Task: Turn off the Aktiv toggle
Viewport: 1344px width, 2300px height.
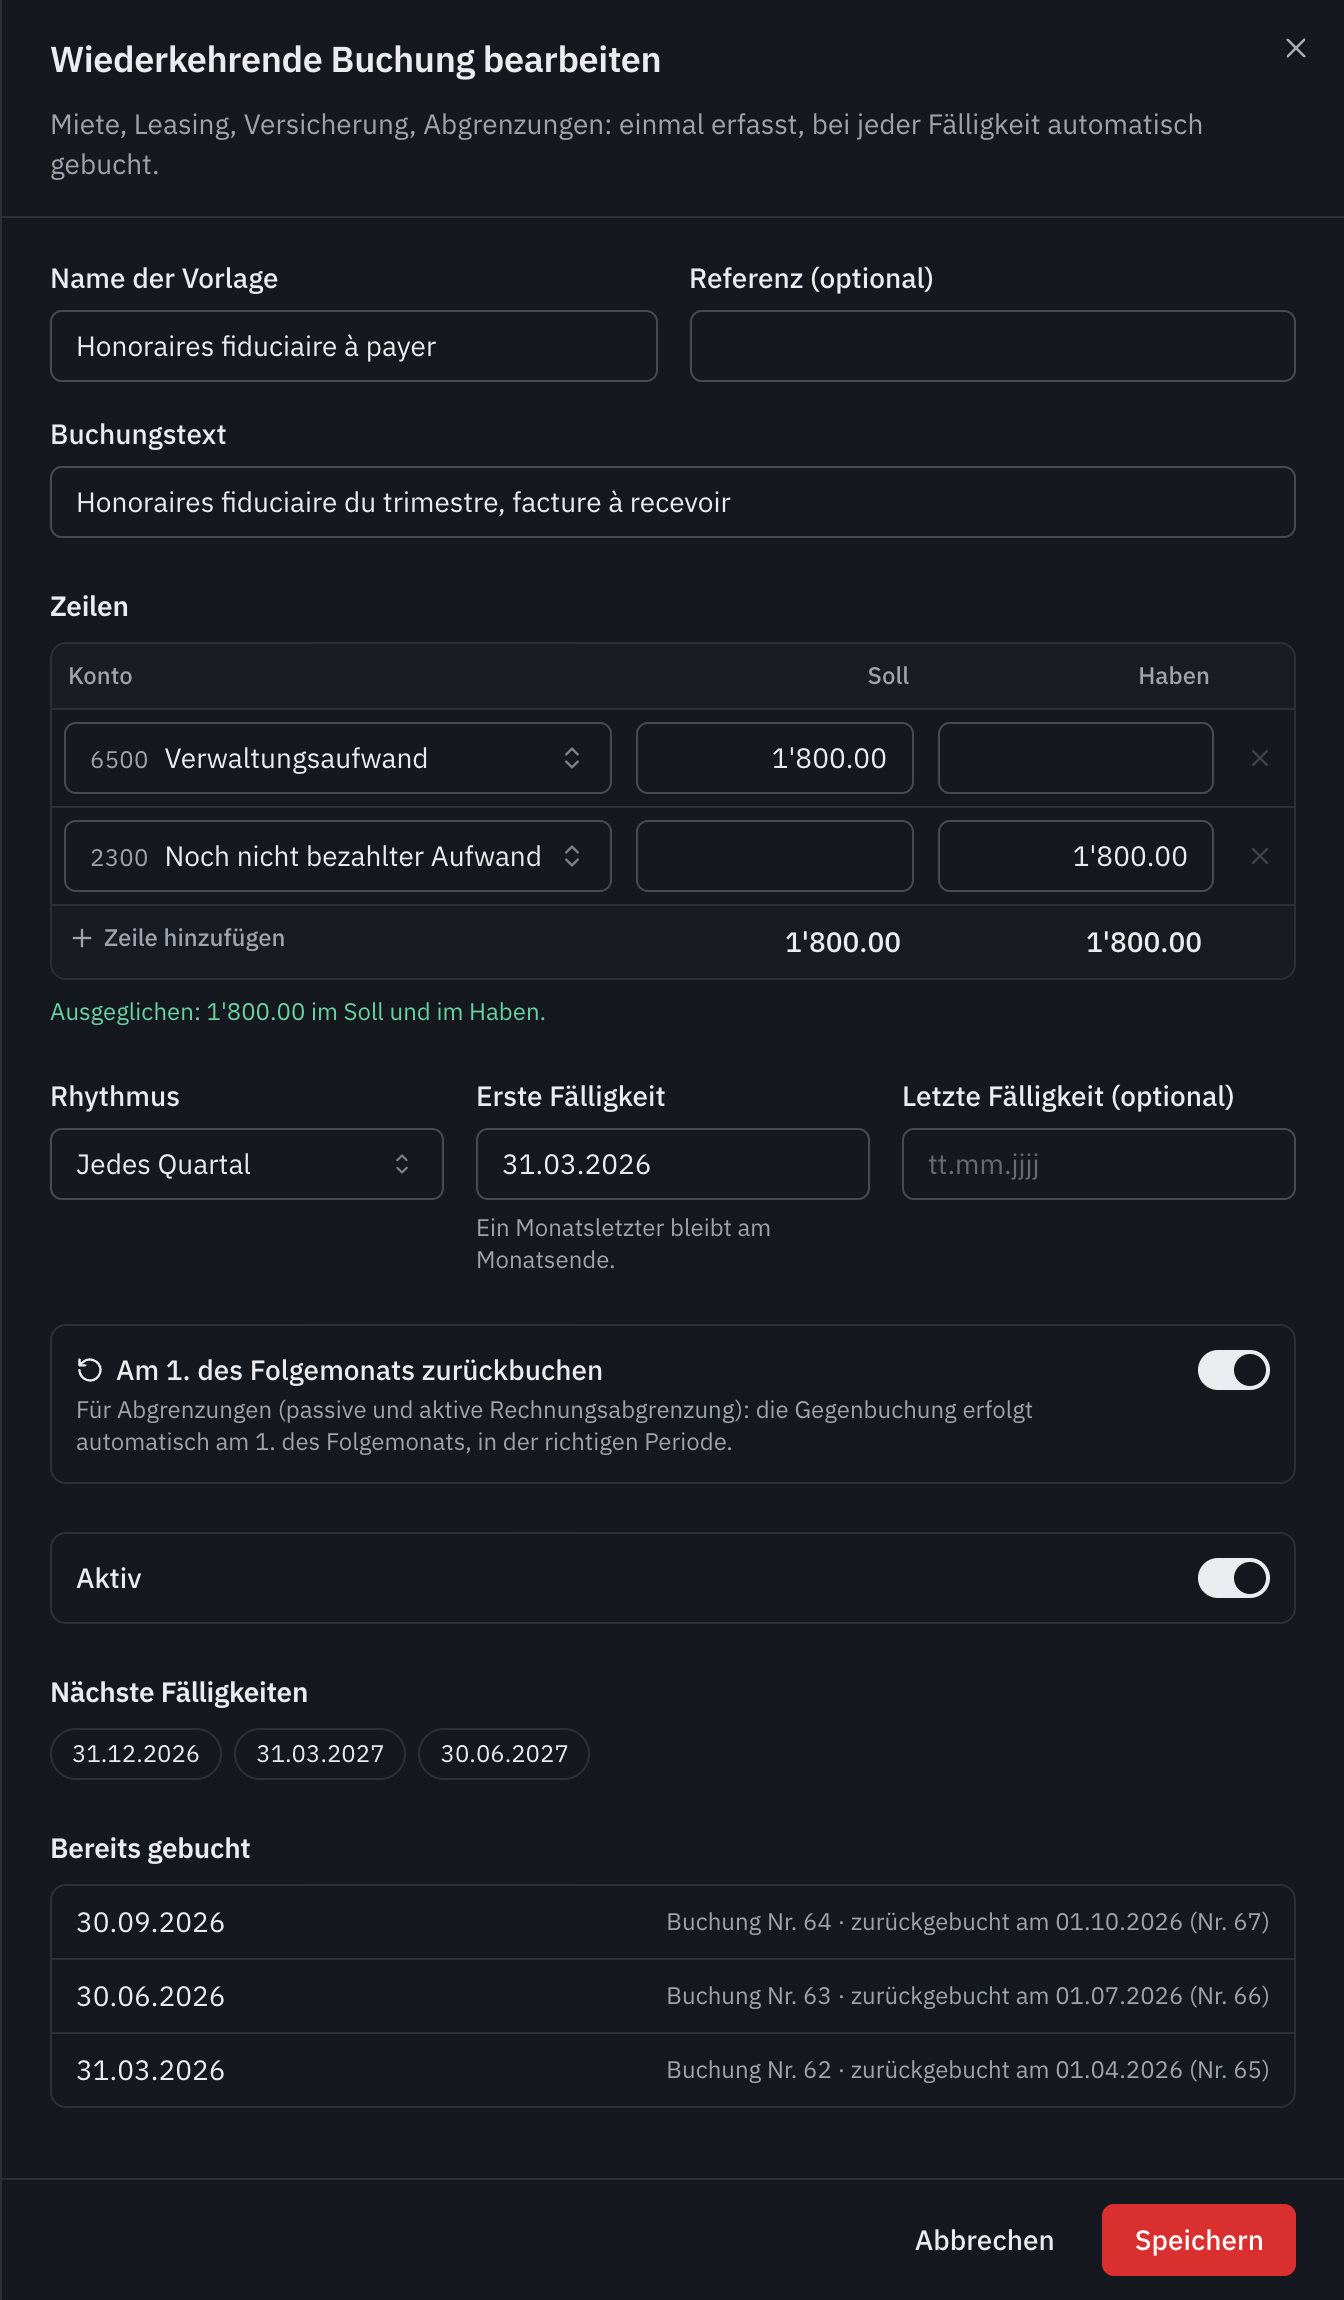Action: click(x=1233, y=1578)
